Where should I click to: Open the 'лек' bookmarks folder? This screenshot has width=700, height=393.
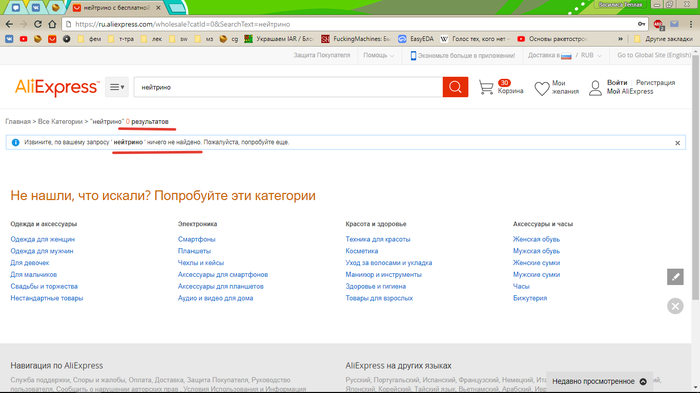click(x=151, y=39)
